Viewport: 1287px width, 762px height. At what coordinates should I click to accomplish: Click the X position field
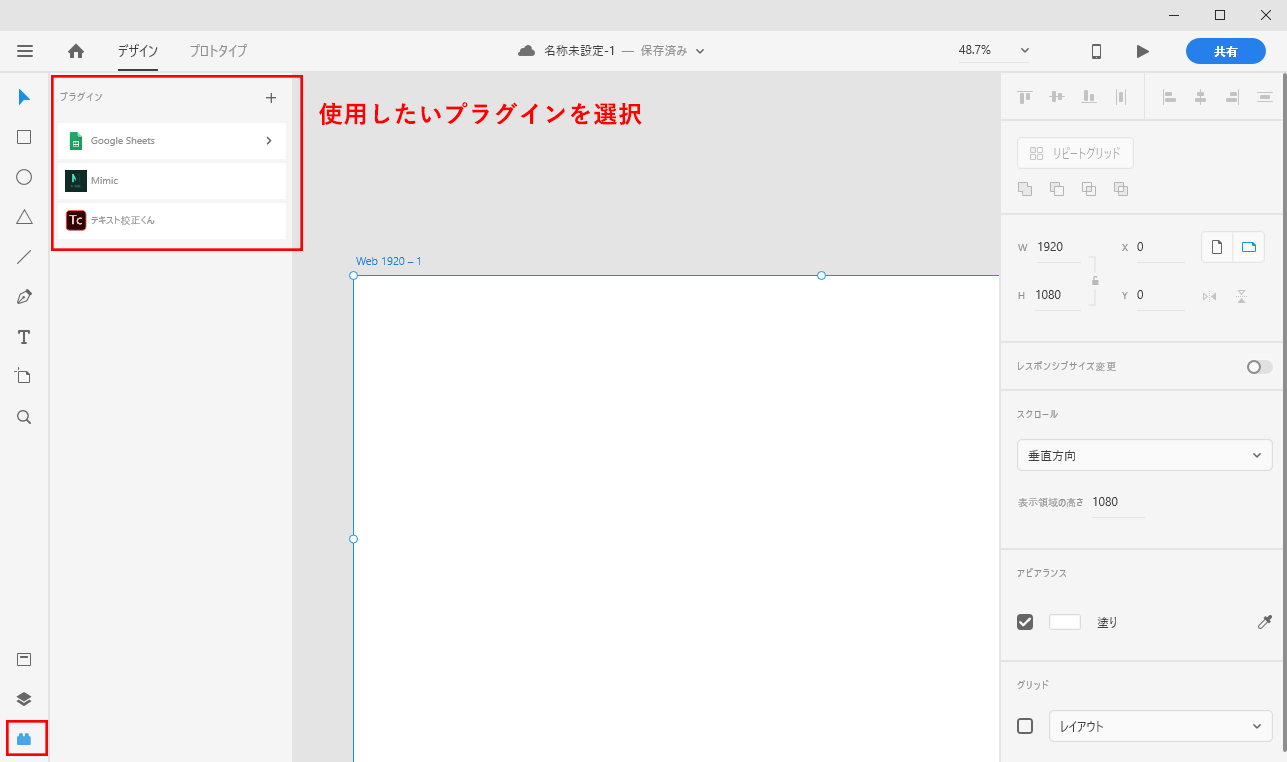[1160, 247]
